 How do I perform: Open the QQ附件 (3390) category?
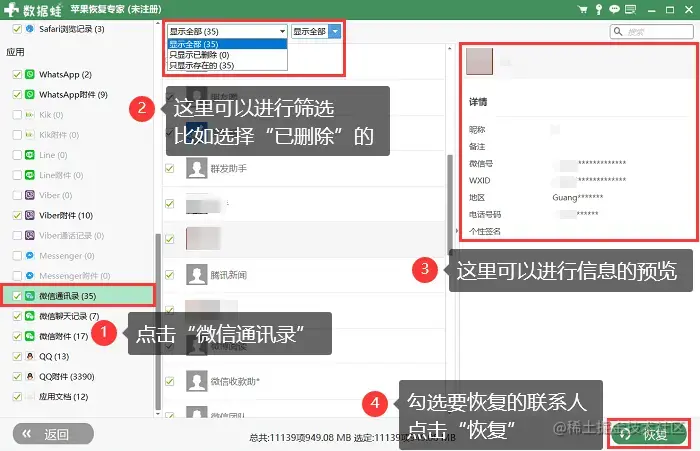coord(67,376)
